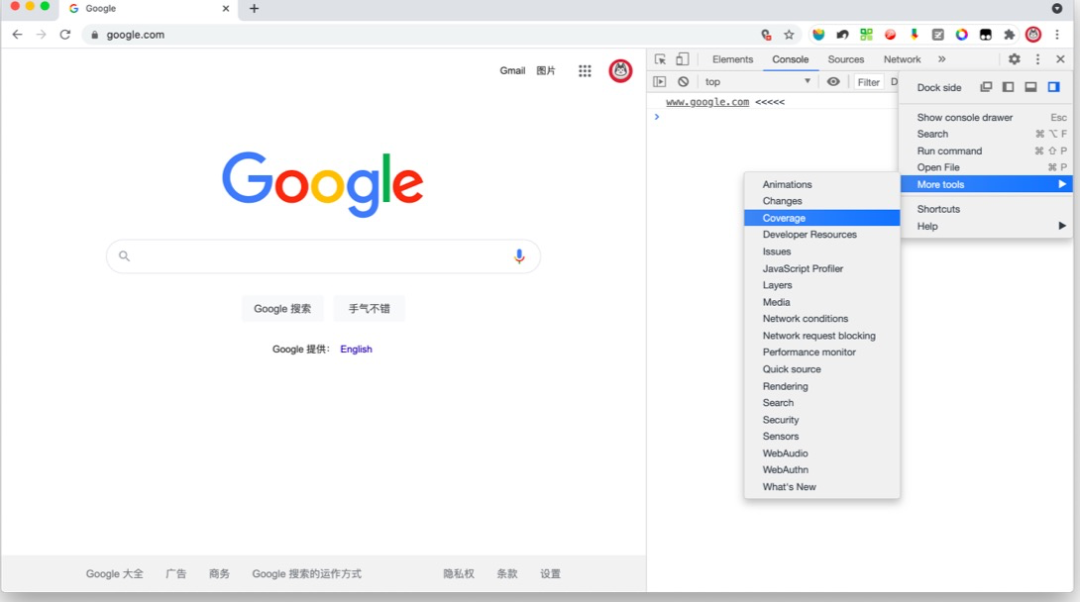1080x602 pixels.
Task: Open DevTools settings gear
Action: click(1014, 59)
